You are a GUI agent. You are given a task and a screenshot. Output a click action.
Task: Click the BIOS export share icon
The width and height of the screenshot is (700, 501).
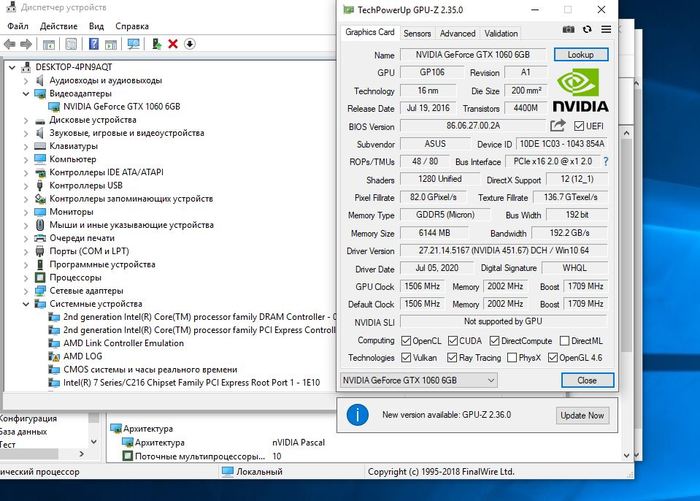pos(558,126)
